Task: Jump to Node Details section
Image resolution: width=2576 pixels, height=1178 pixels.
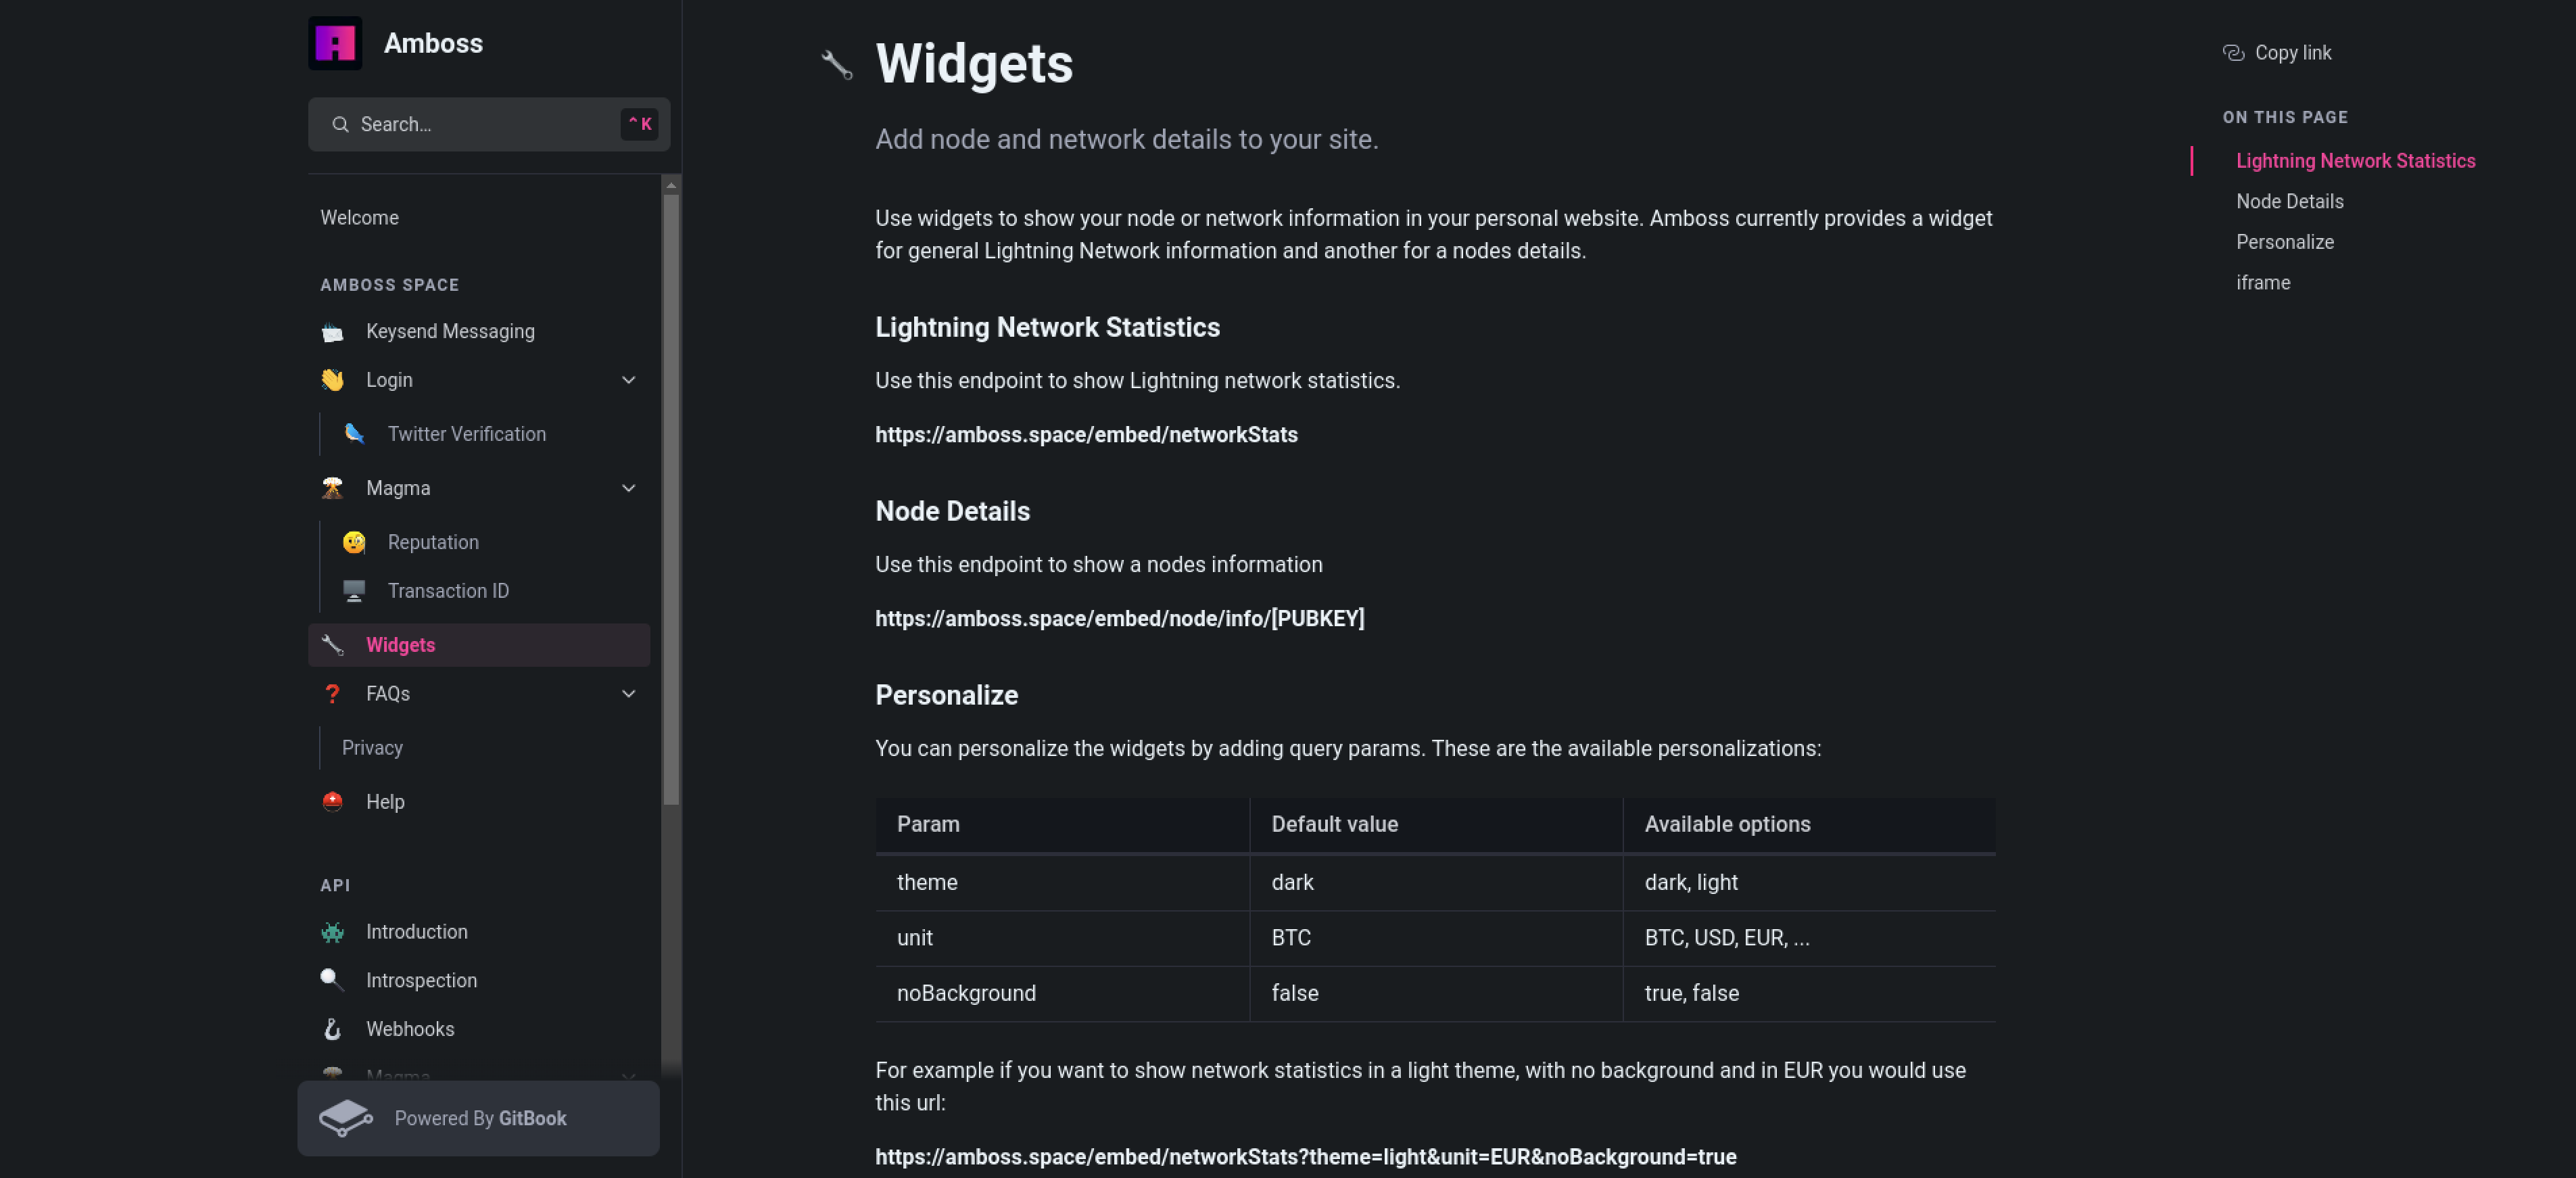Action: pos(2289,202)
